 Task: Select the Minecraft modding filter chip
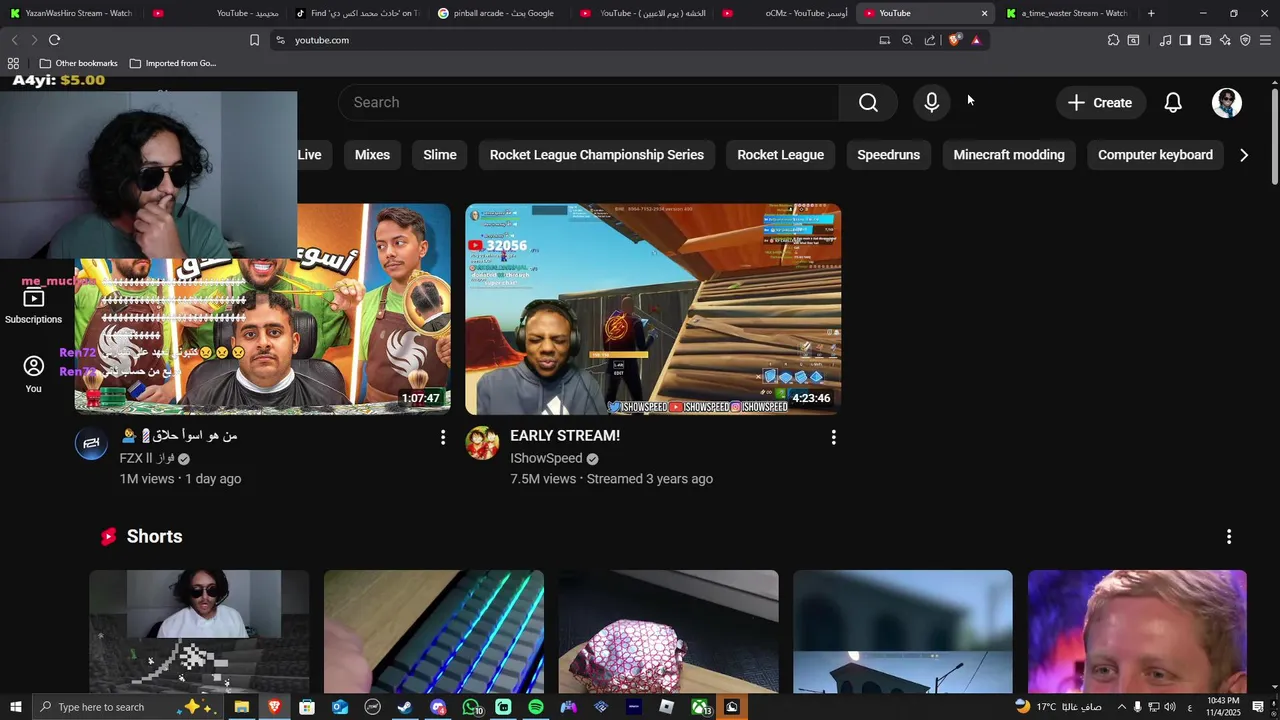[x=1009, y=155]
